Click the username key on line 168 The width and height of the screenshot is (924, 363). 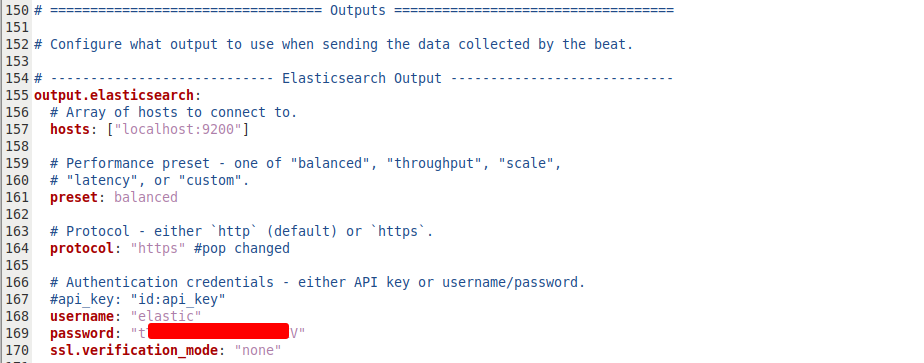pos(82,316)
